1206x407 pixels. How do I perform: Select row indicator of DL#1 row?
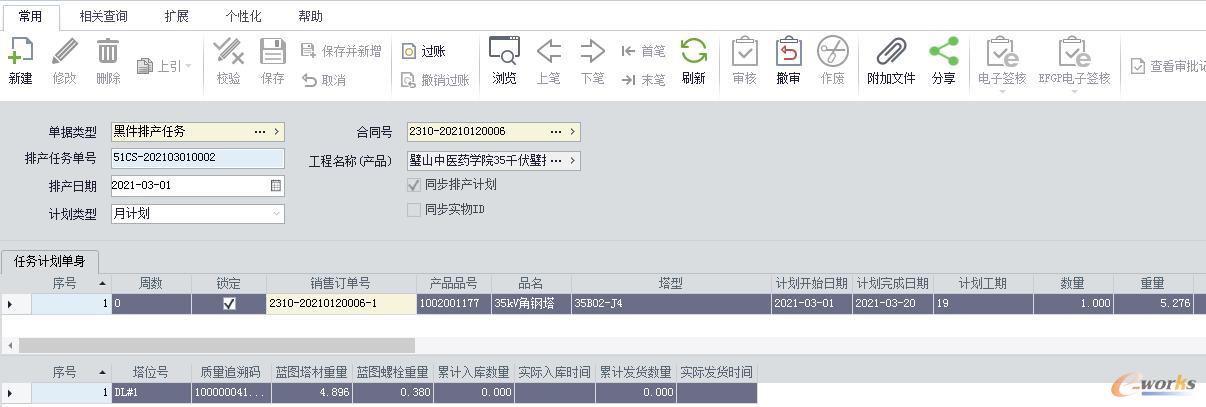point(15,393)
